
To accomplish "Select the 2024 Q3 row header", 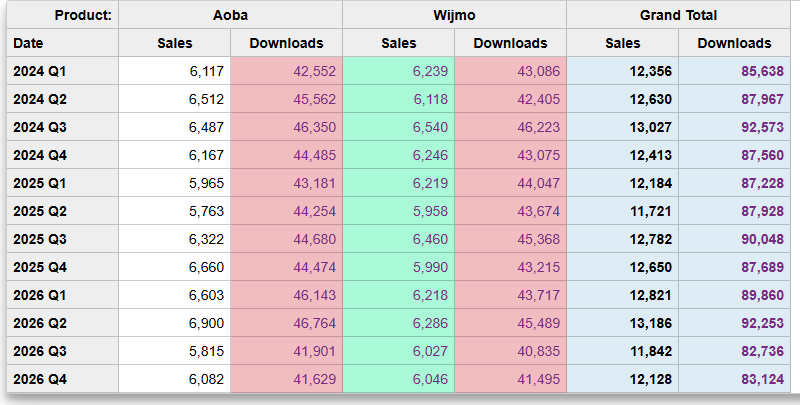I will coord(63,127).
